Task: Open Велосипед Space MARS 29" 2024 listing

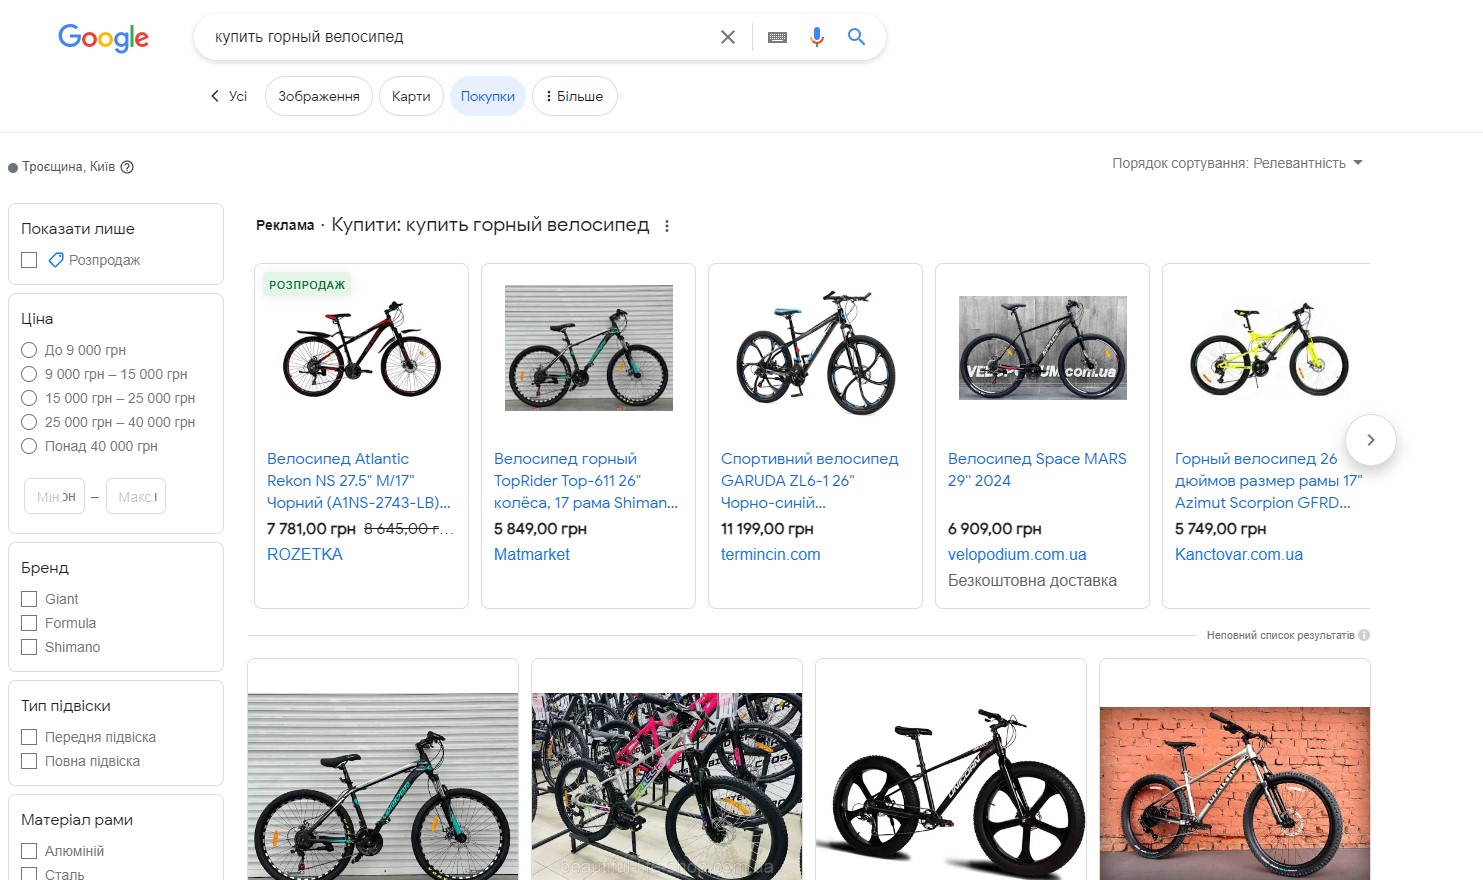Action: click(x=1037, y=469)
